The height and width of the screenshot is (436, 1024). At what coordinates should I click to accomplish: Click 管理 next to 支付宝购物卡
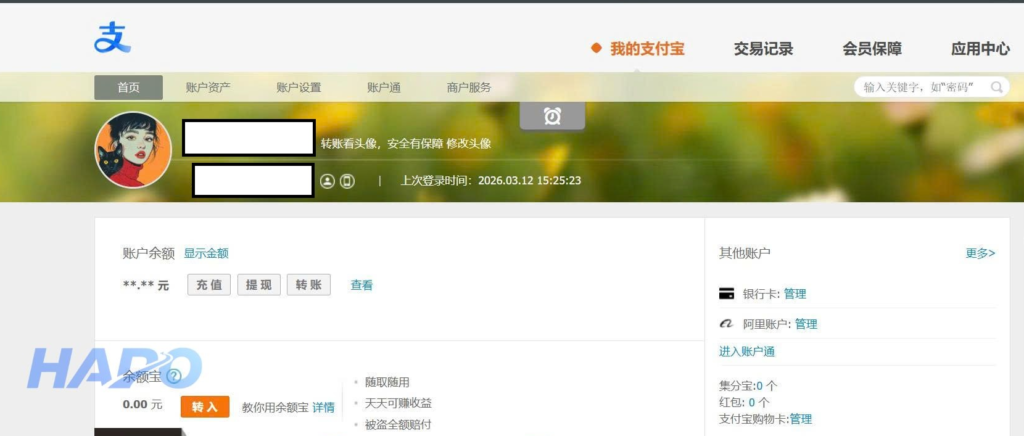pyautogui.click(x=801, y=419)
